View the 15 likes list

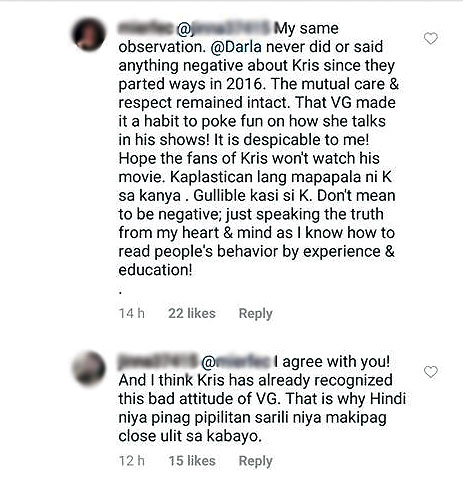tap(192, 461)
